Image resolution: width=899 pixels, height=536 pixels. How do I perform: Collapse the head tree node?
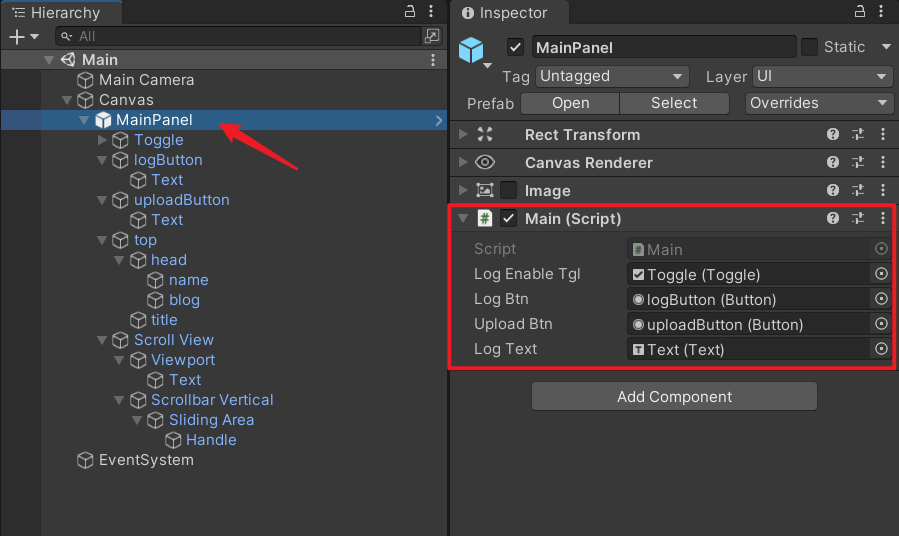tap(119, 260)
